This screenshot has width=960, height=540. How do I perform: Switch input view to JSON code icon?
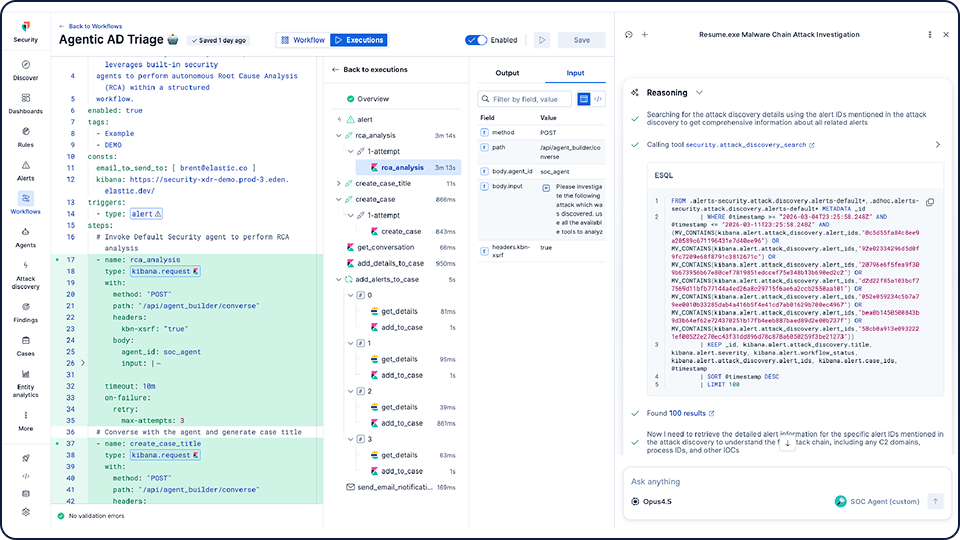point(599,99)
